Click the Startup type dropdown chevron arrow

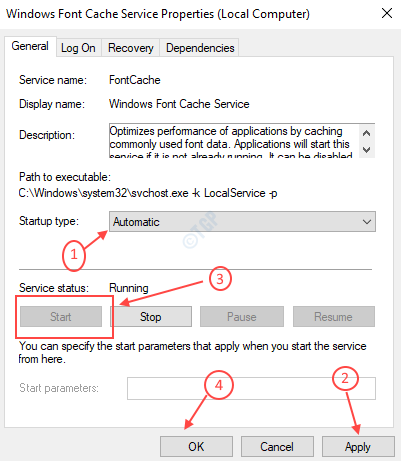coord(367,222)
